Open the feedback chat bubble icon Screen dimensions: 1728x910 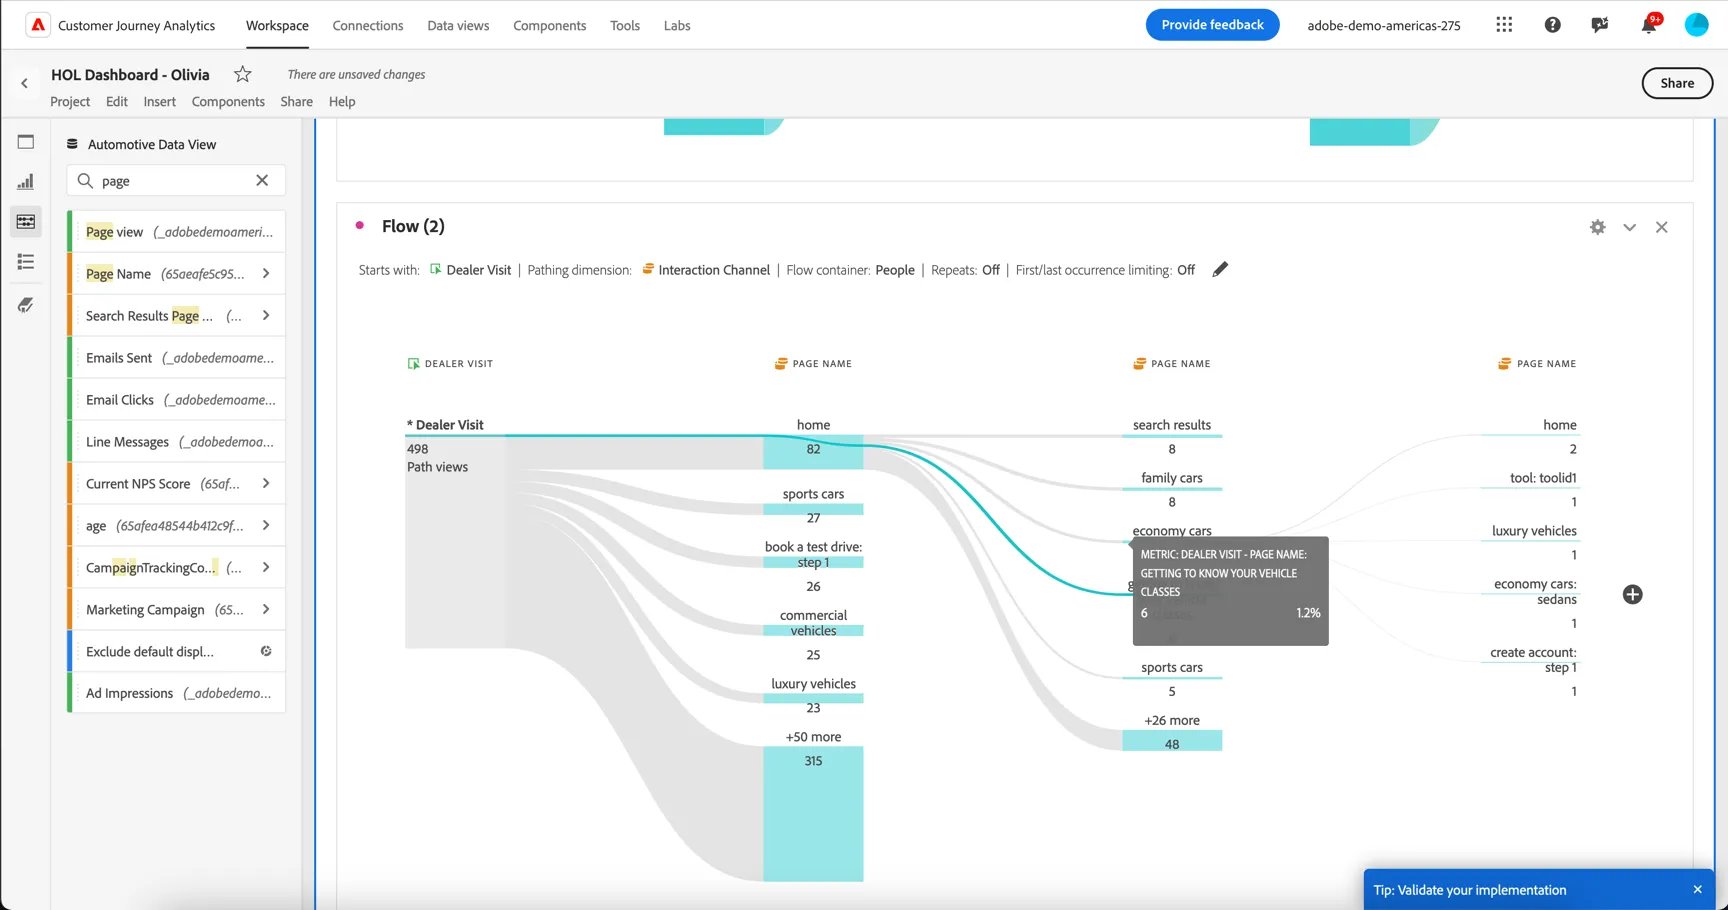[1600, 25]
